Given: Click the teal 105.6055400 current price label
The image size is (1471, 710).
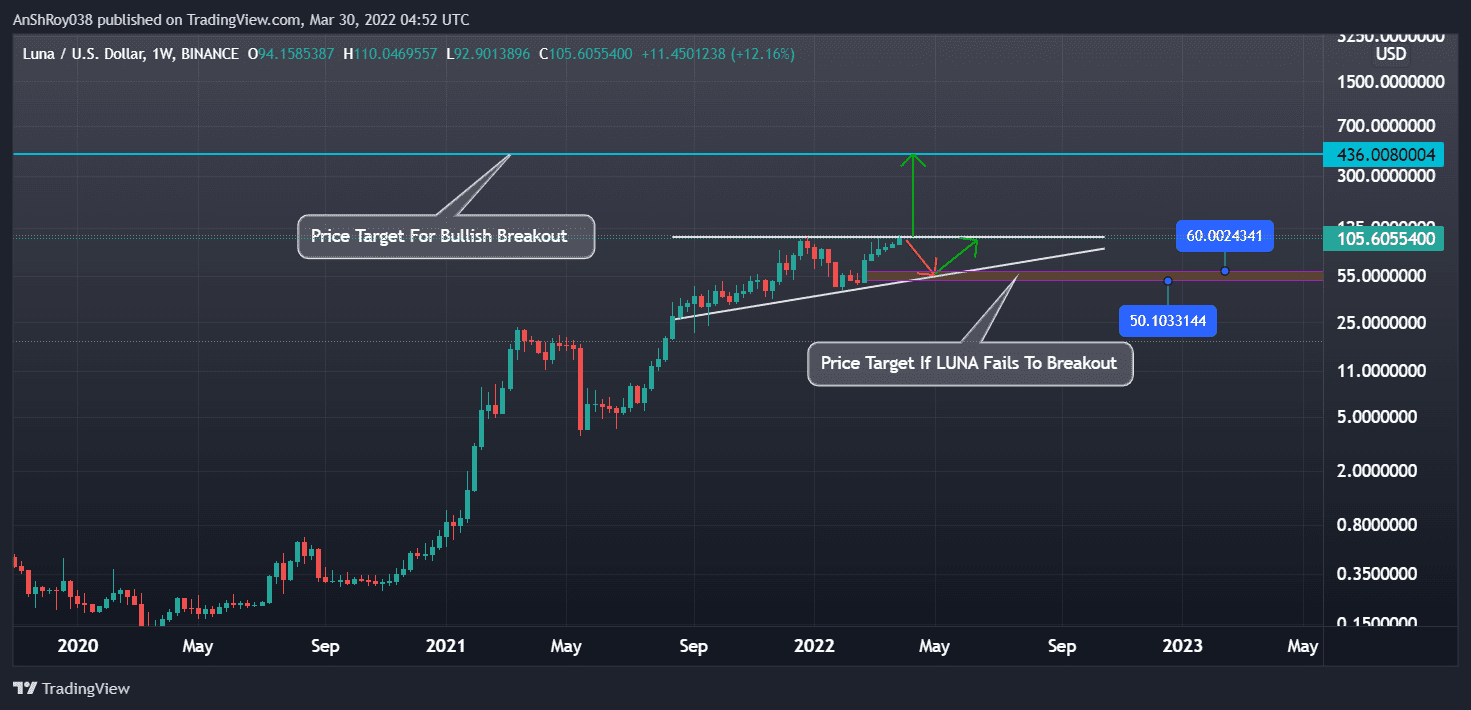Looking at the screenshot, I should [1384, 238].
